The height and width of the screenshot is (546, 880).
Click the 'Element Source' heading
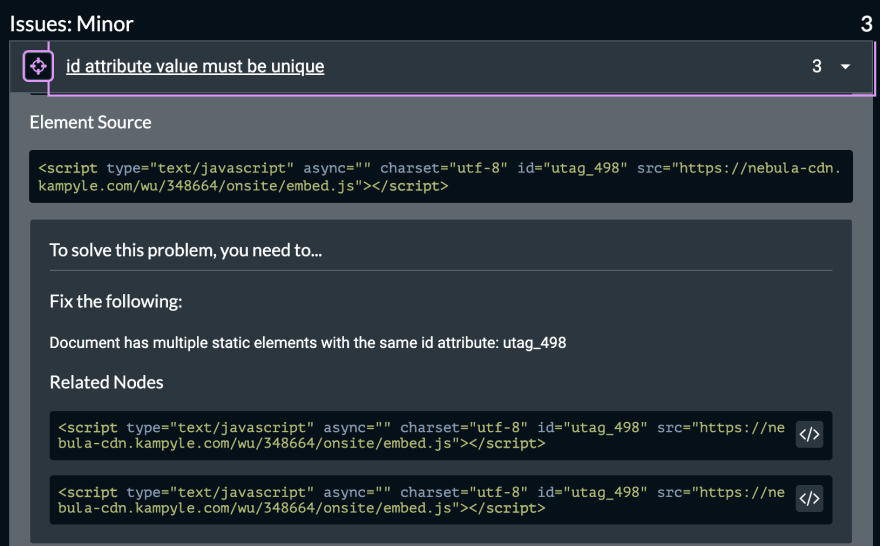(90, 122)
